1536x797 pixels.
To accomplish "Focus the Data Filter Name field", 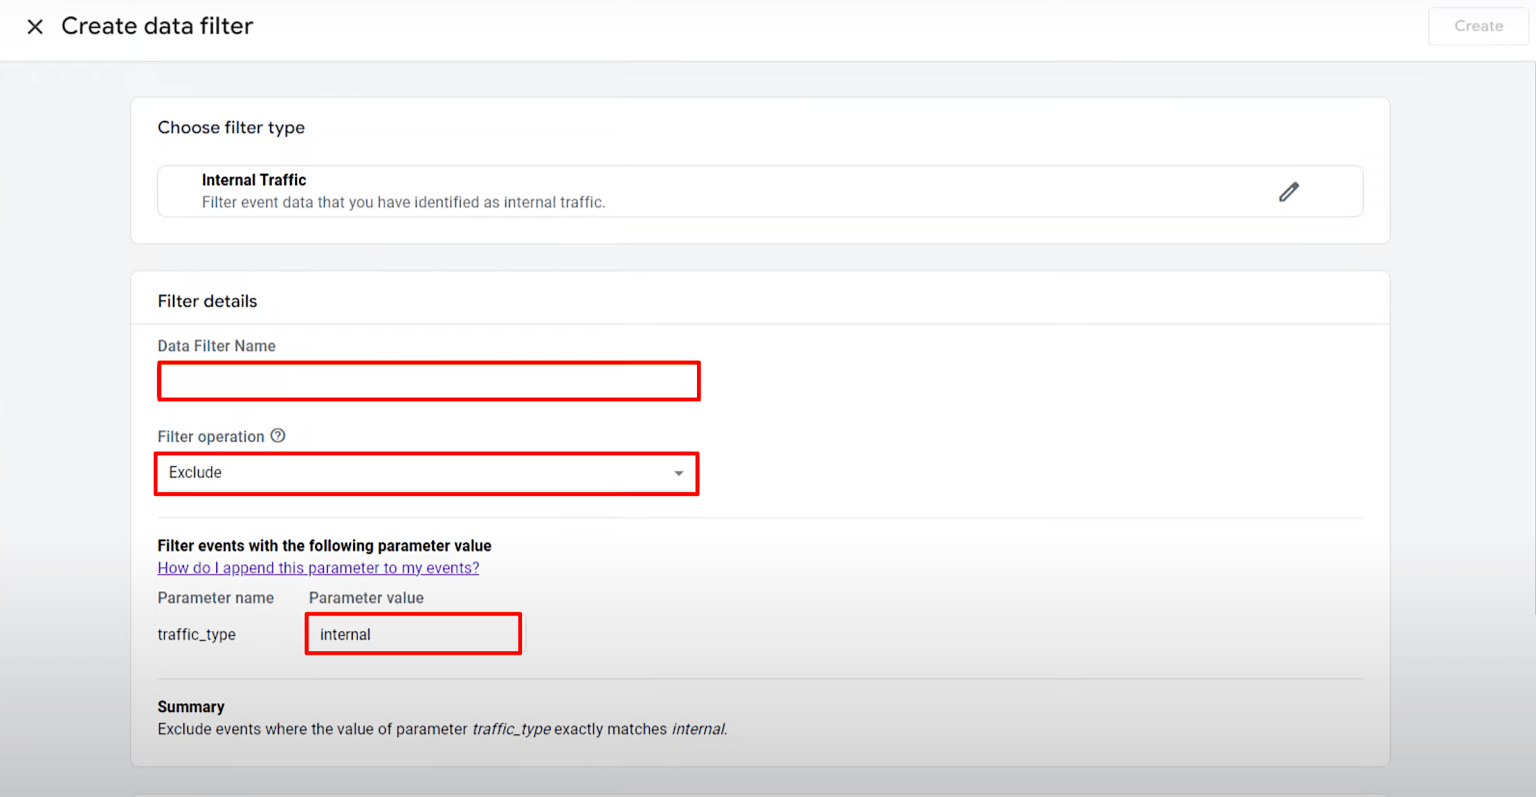I will 429,381.
